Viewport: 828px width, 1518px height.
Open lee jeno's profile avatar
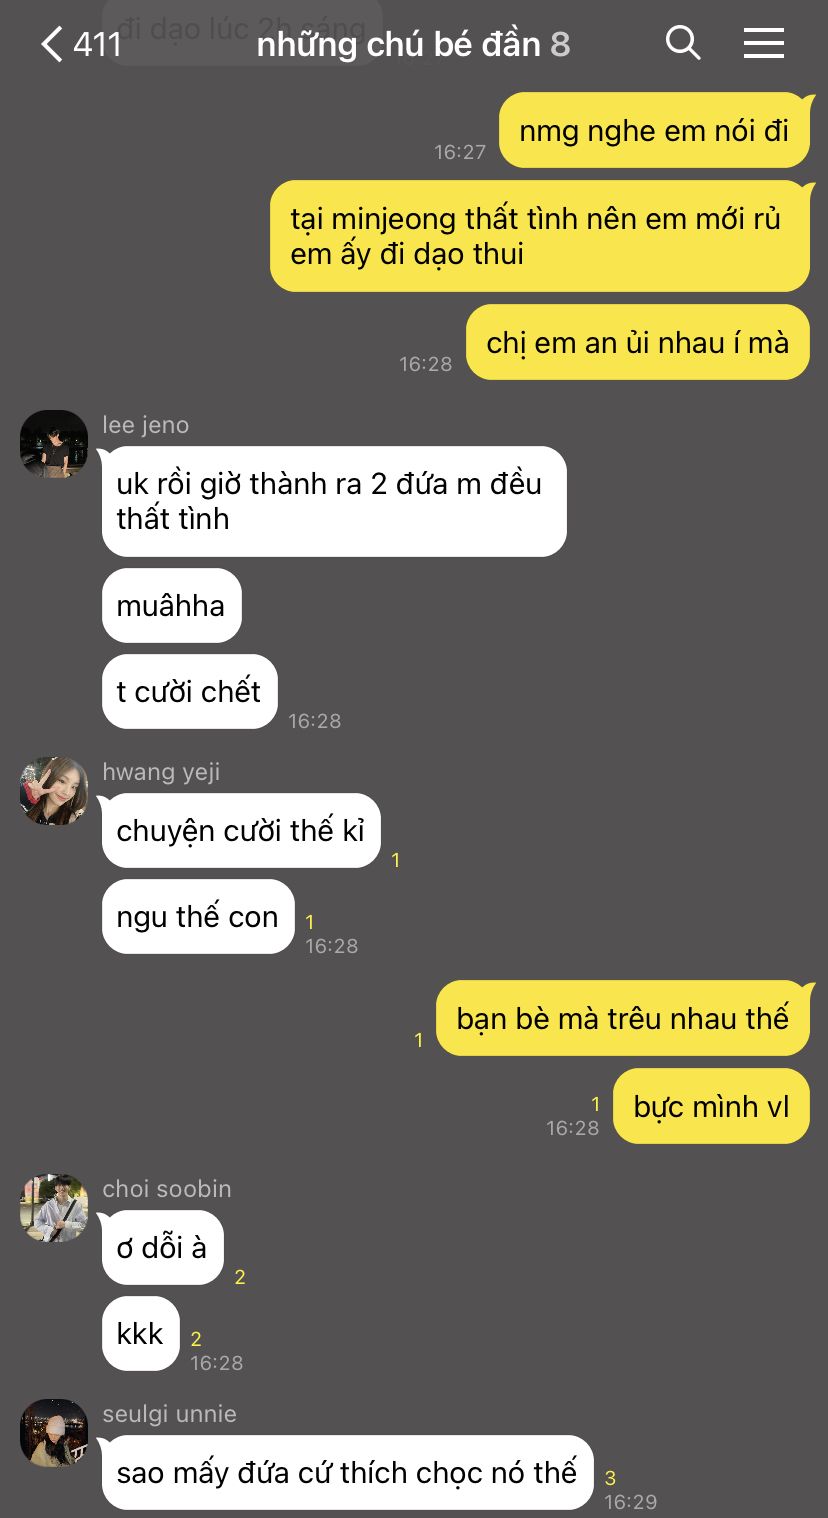[54, 444]
